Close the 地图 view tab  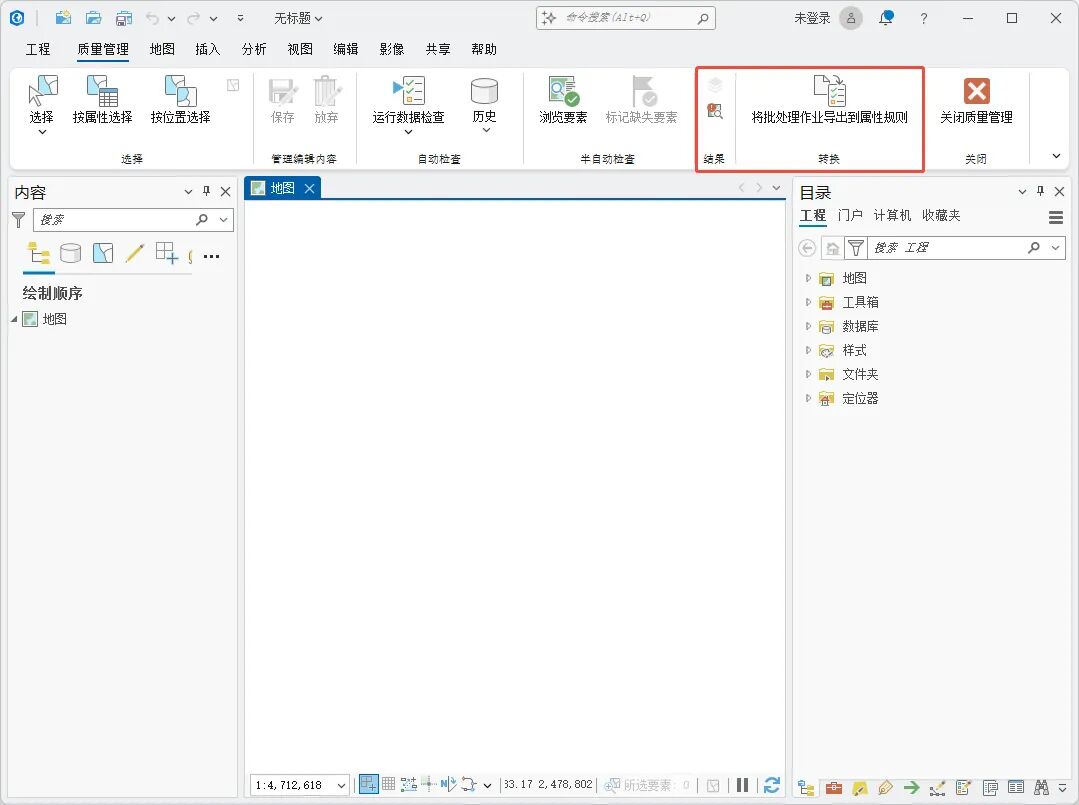coord(310,188)
